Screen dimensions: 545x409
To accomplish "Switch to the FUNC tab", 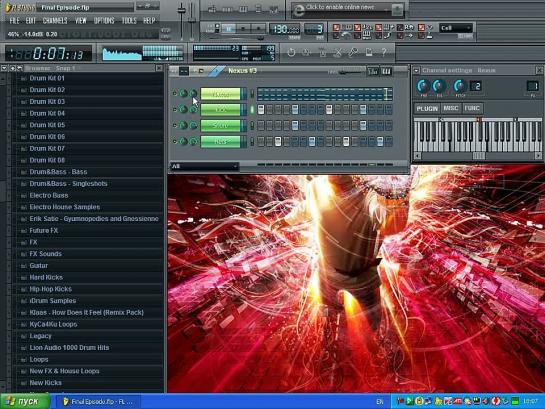I will coord(472,108).
